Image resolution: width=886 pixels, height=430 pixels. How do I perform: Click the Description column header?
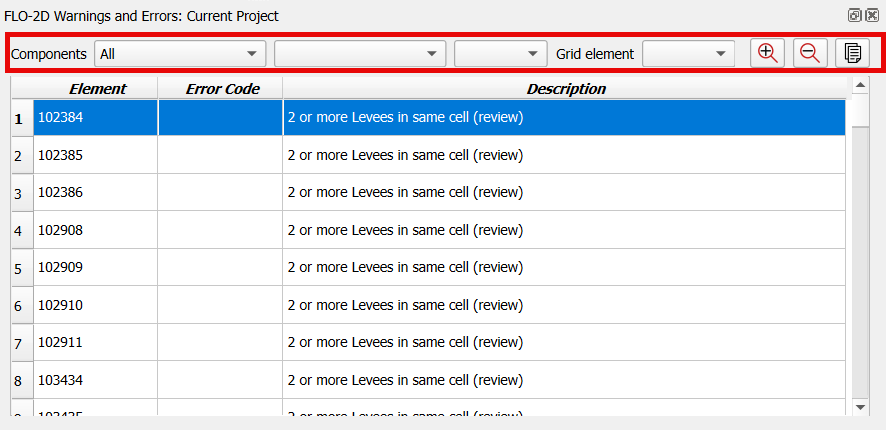click(566, 89)
